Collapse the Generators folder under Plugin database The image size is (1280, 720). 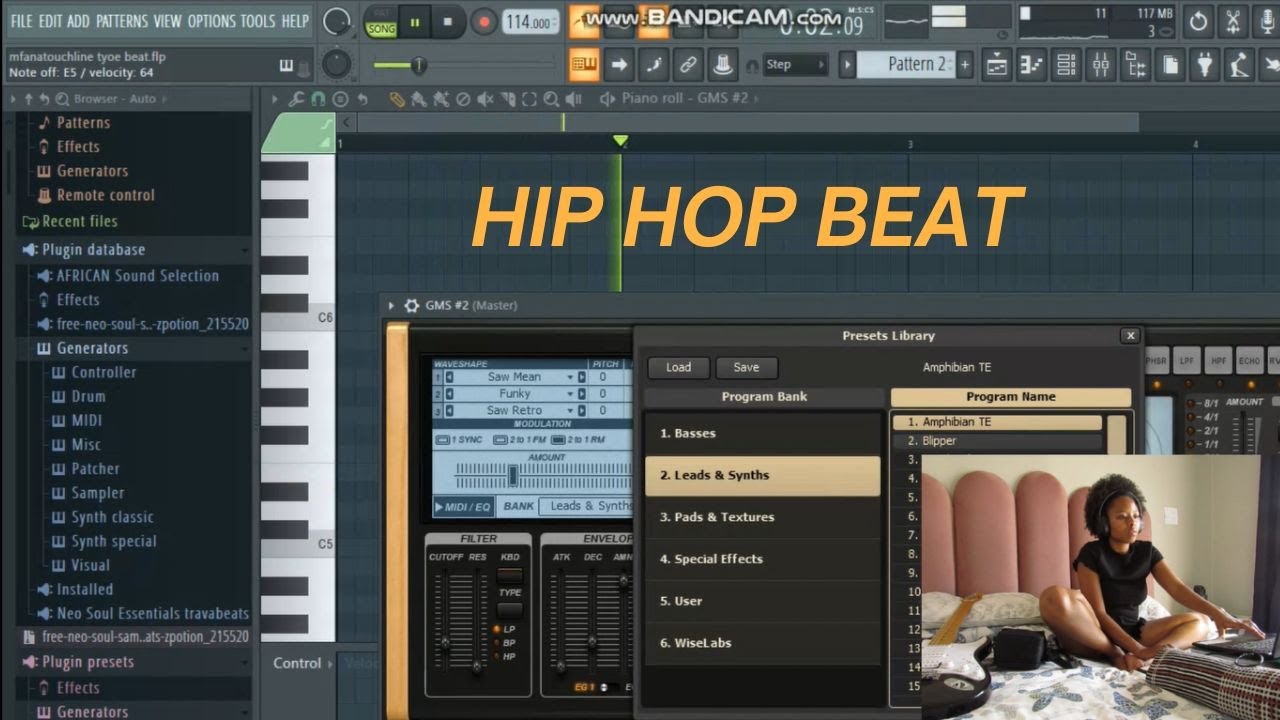point(92,348)
